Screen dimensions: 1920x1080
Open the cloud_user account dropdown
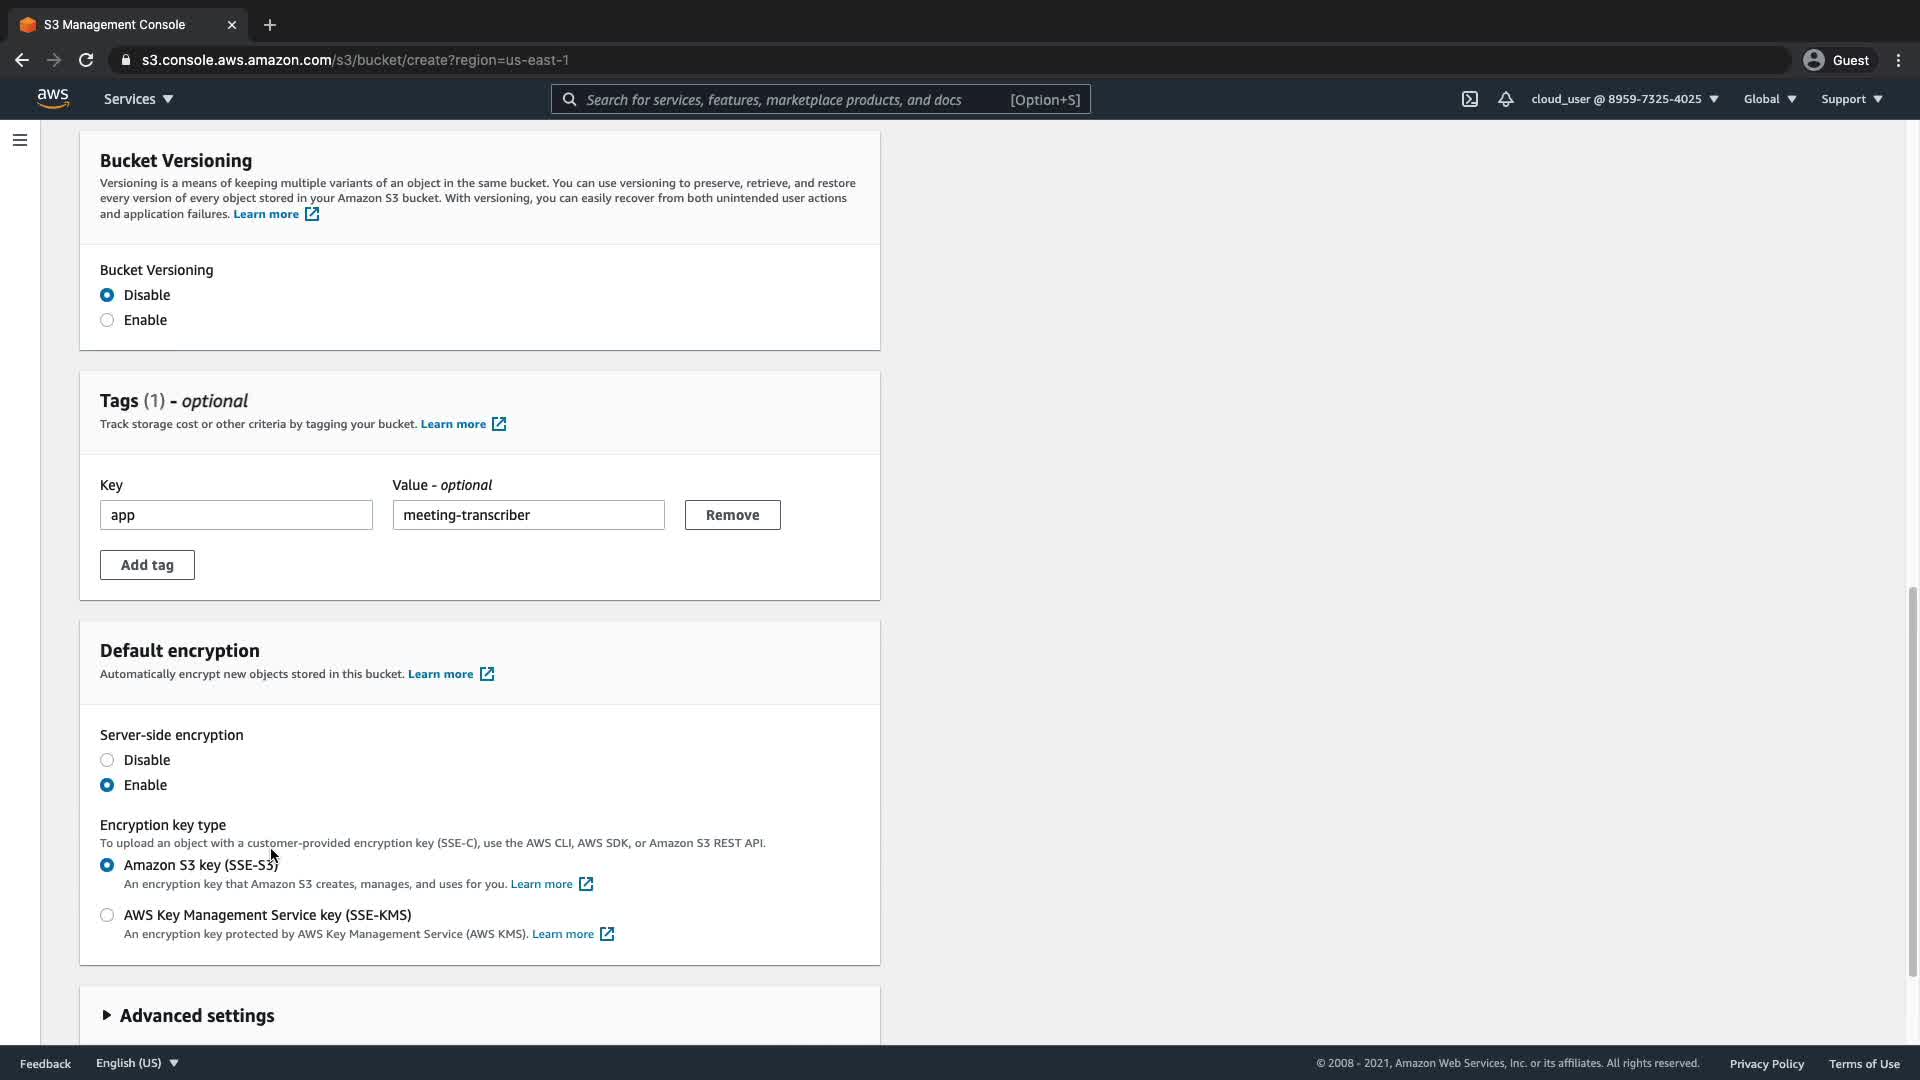1624,99
